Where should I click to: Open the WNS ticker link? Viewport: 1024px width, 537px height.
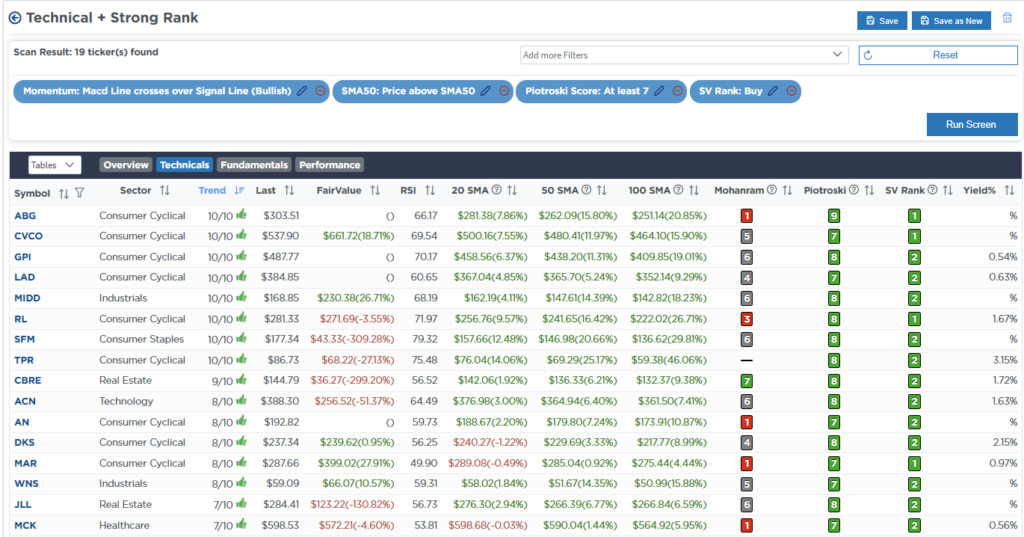click(x=26, y=483)
